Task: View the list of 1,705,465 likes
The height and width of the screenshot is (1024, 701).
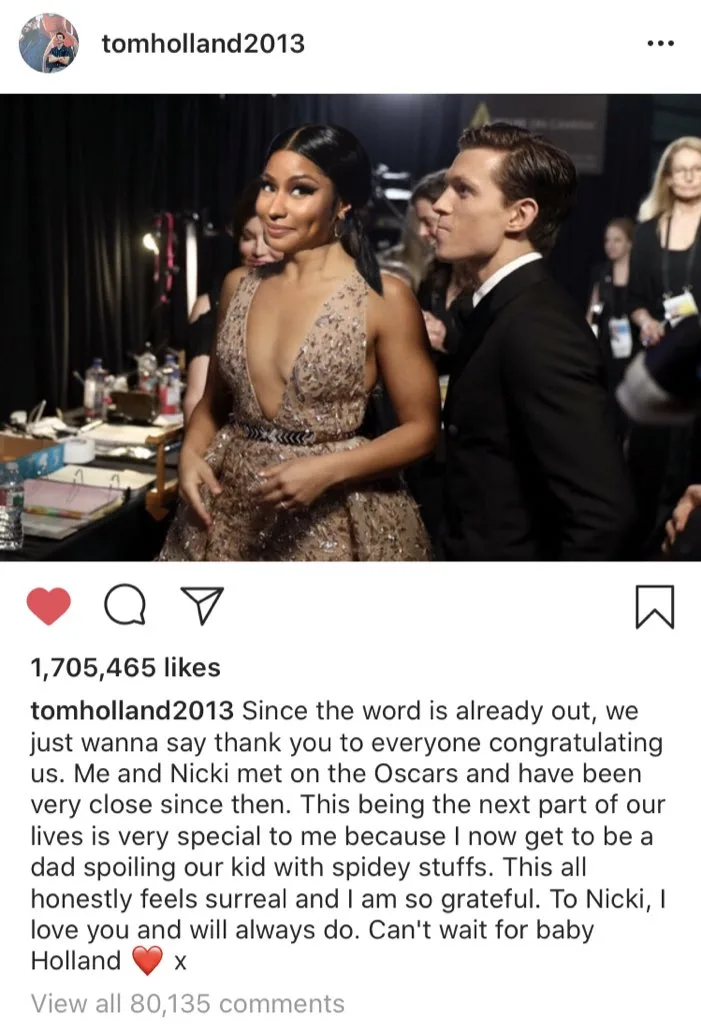Action: 125,667
